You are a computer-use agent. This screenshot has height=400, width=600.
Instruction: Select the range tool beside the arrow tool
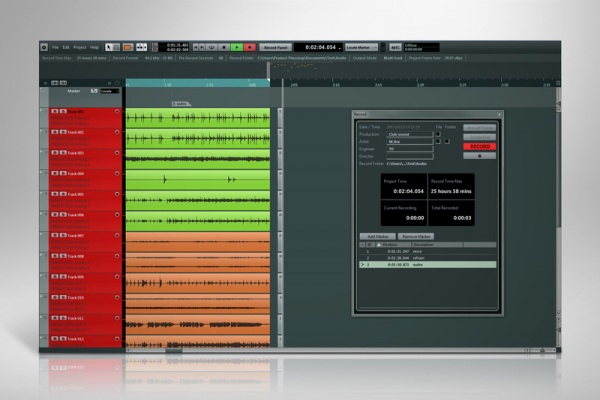point(116,47)
